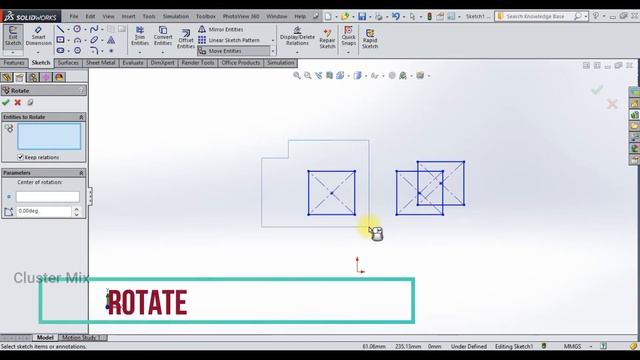This screenshot has width=640, height=360.
Task: Click the Center of rotation field
Action: pos(48,197)
